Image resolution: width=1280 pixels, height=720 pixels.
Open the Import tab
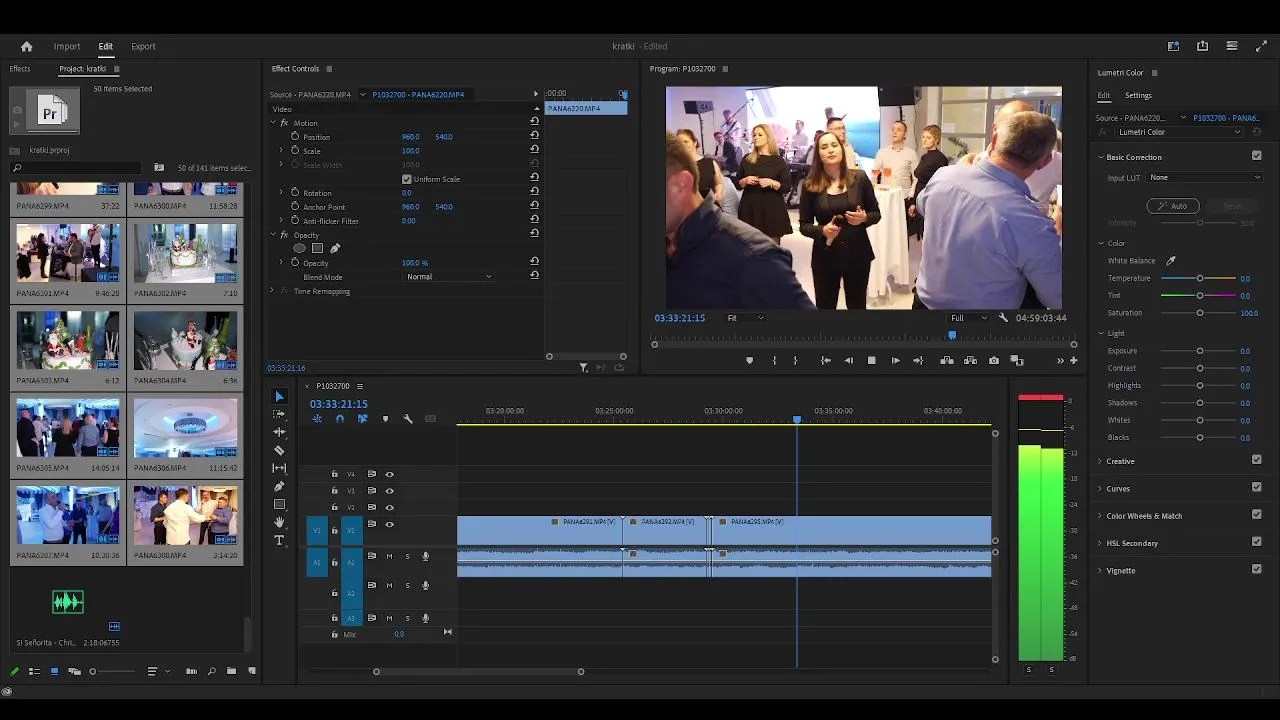click(x=67, y=46)
